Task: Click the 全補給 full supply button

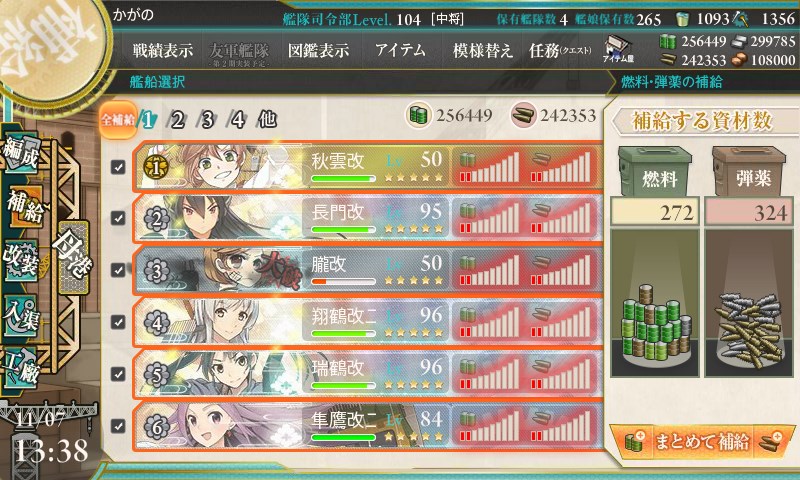Action: coord(118,120)
